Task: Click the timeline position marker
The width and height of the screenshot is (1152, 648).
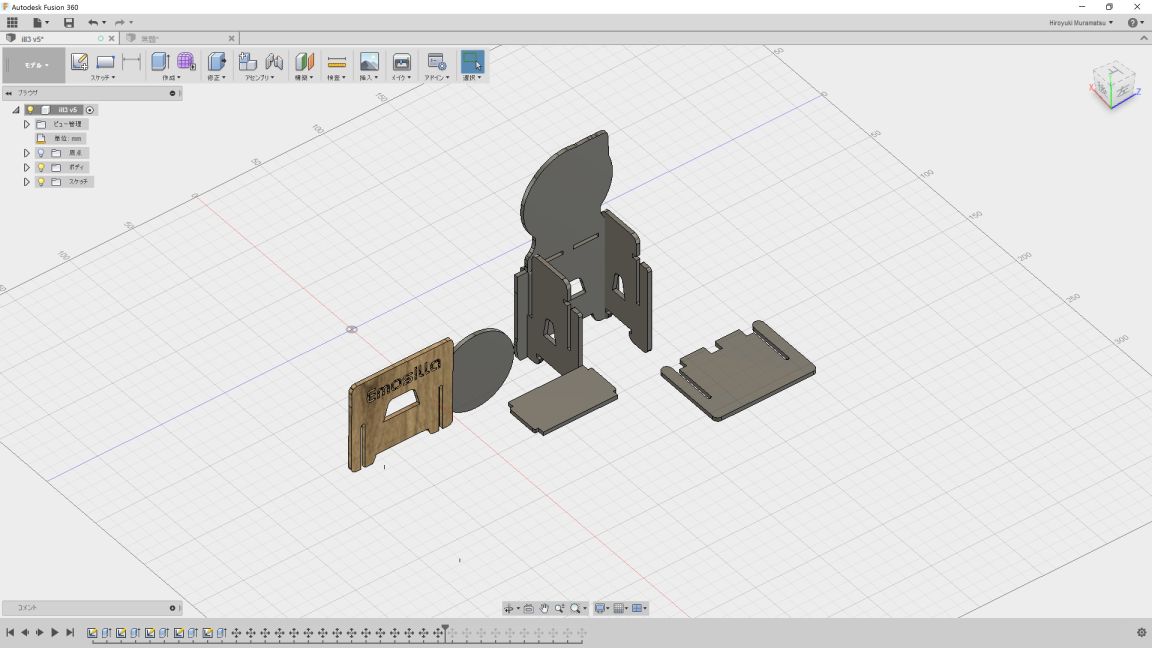Action: [445, 631]
